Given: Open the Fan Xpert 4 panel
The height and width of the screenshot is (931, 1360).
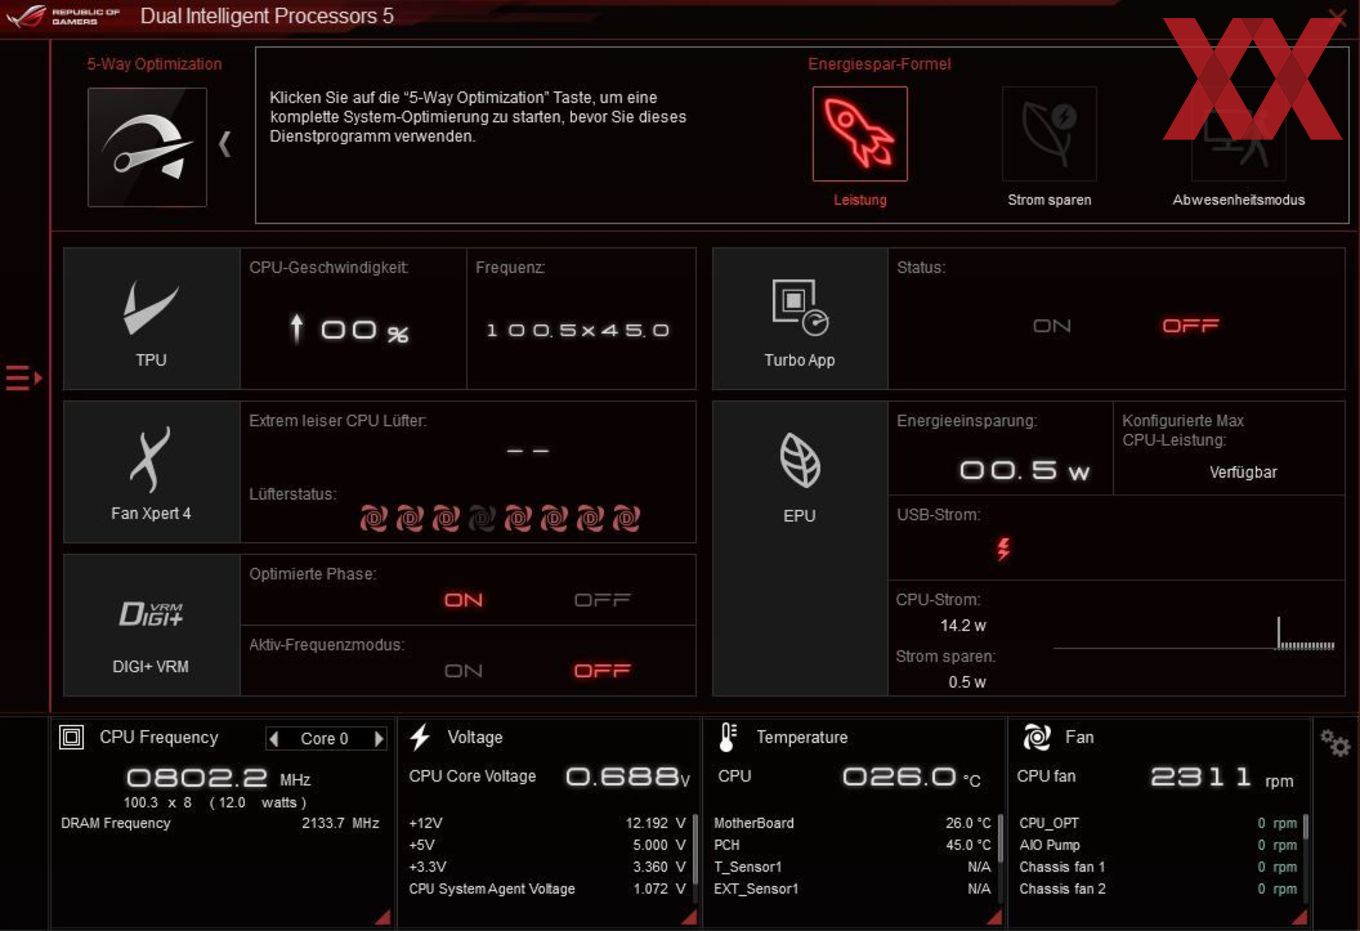Looking at the screenshot, I should tap(151, 472).
